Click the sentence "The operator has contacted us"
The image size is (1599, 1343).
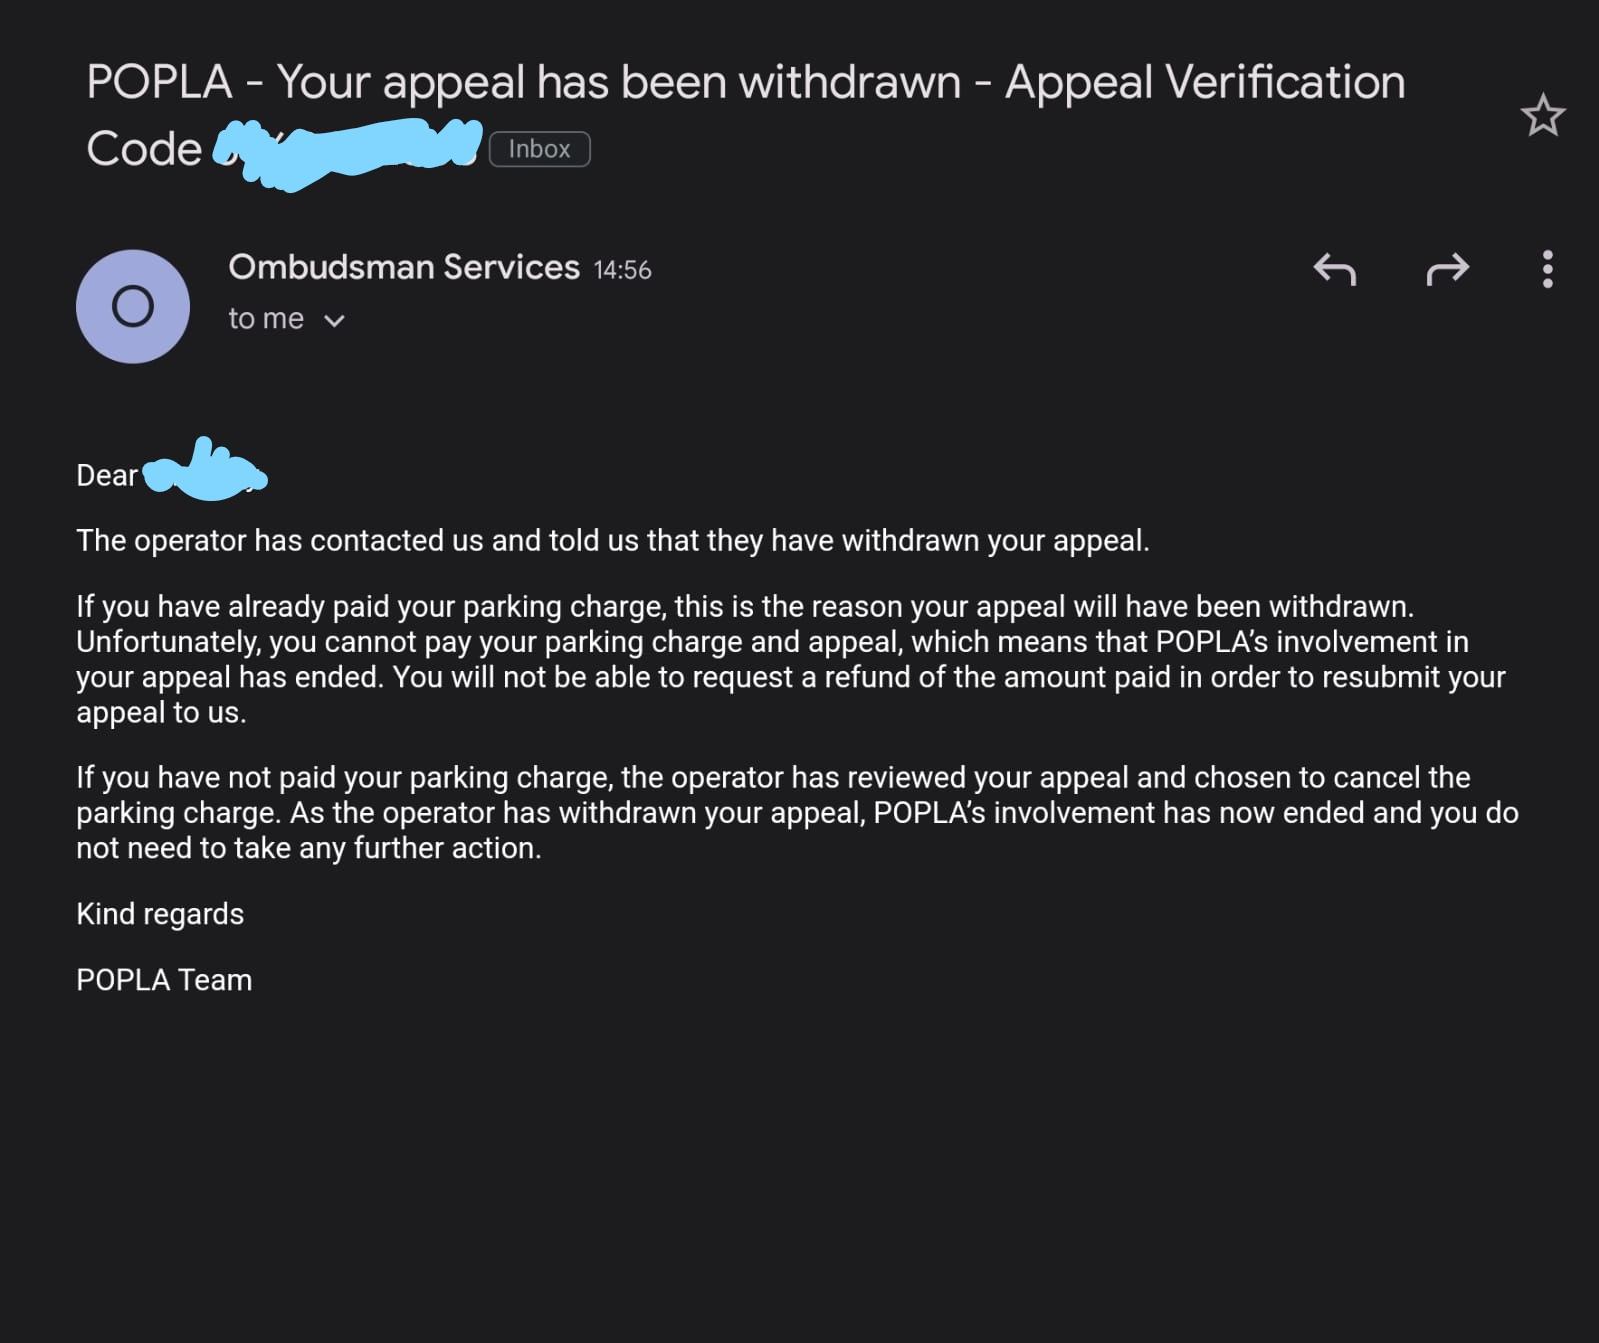(612, 541)
